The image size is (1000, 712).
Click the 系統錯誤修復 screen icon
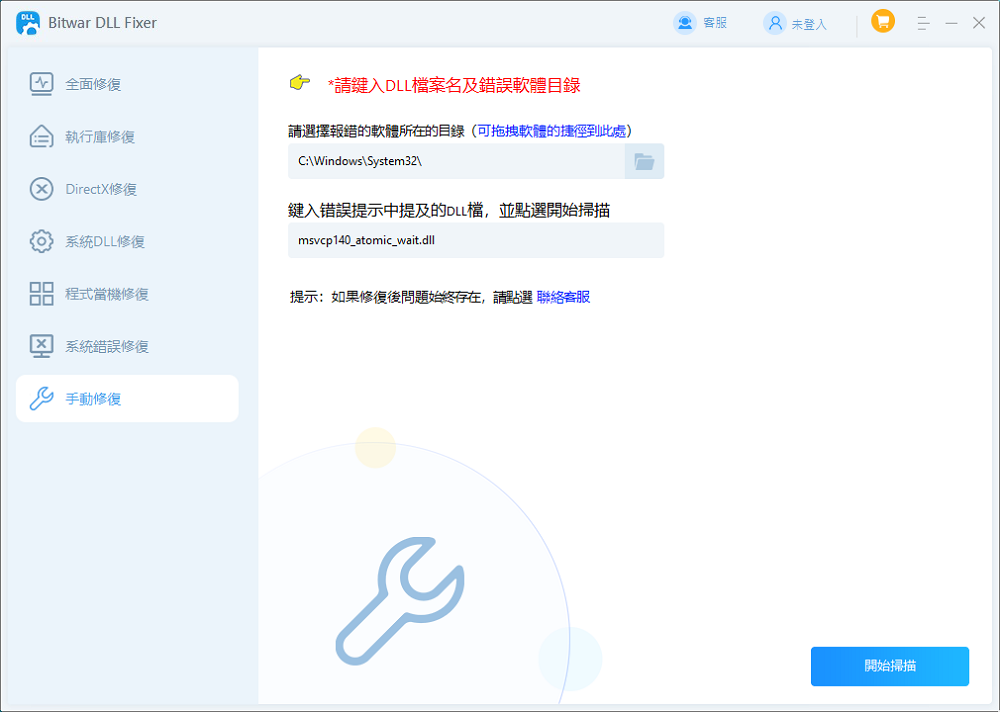click(x=41, y=346)
